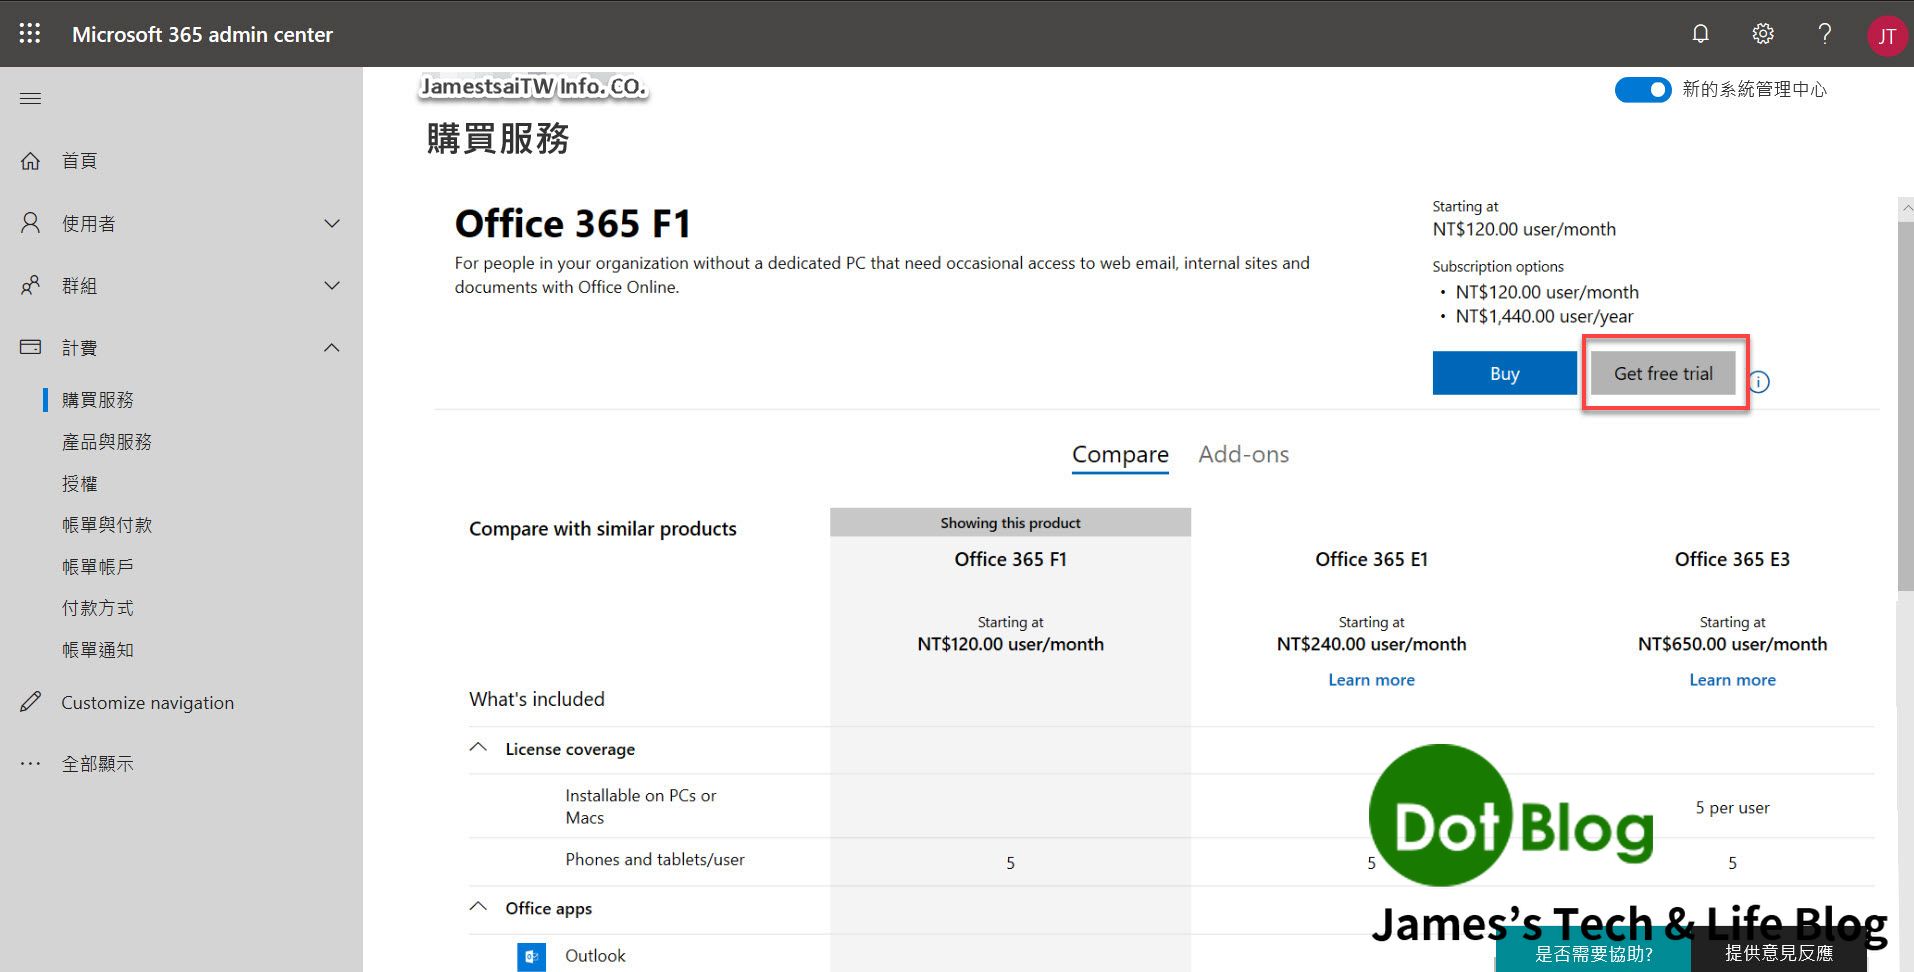Open 付款方式 in the sidebar
The height and width of the screenshot is (972, 1914).
(x=98, y=608)
